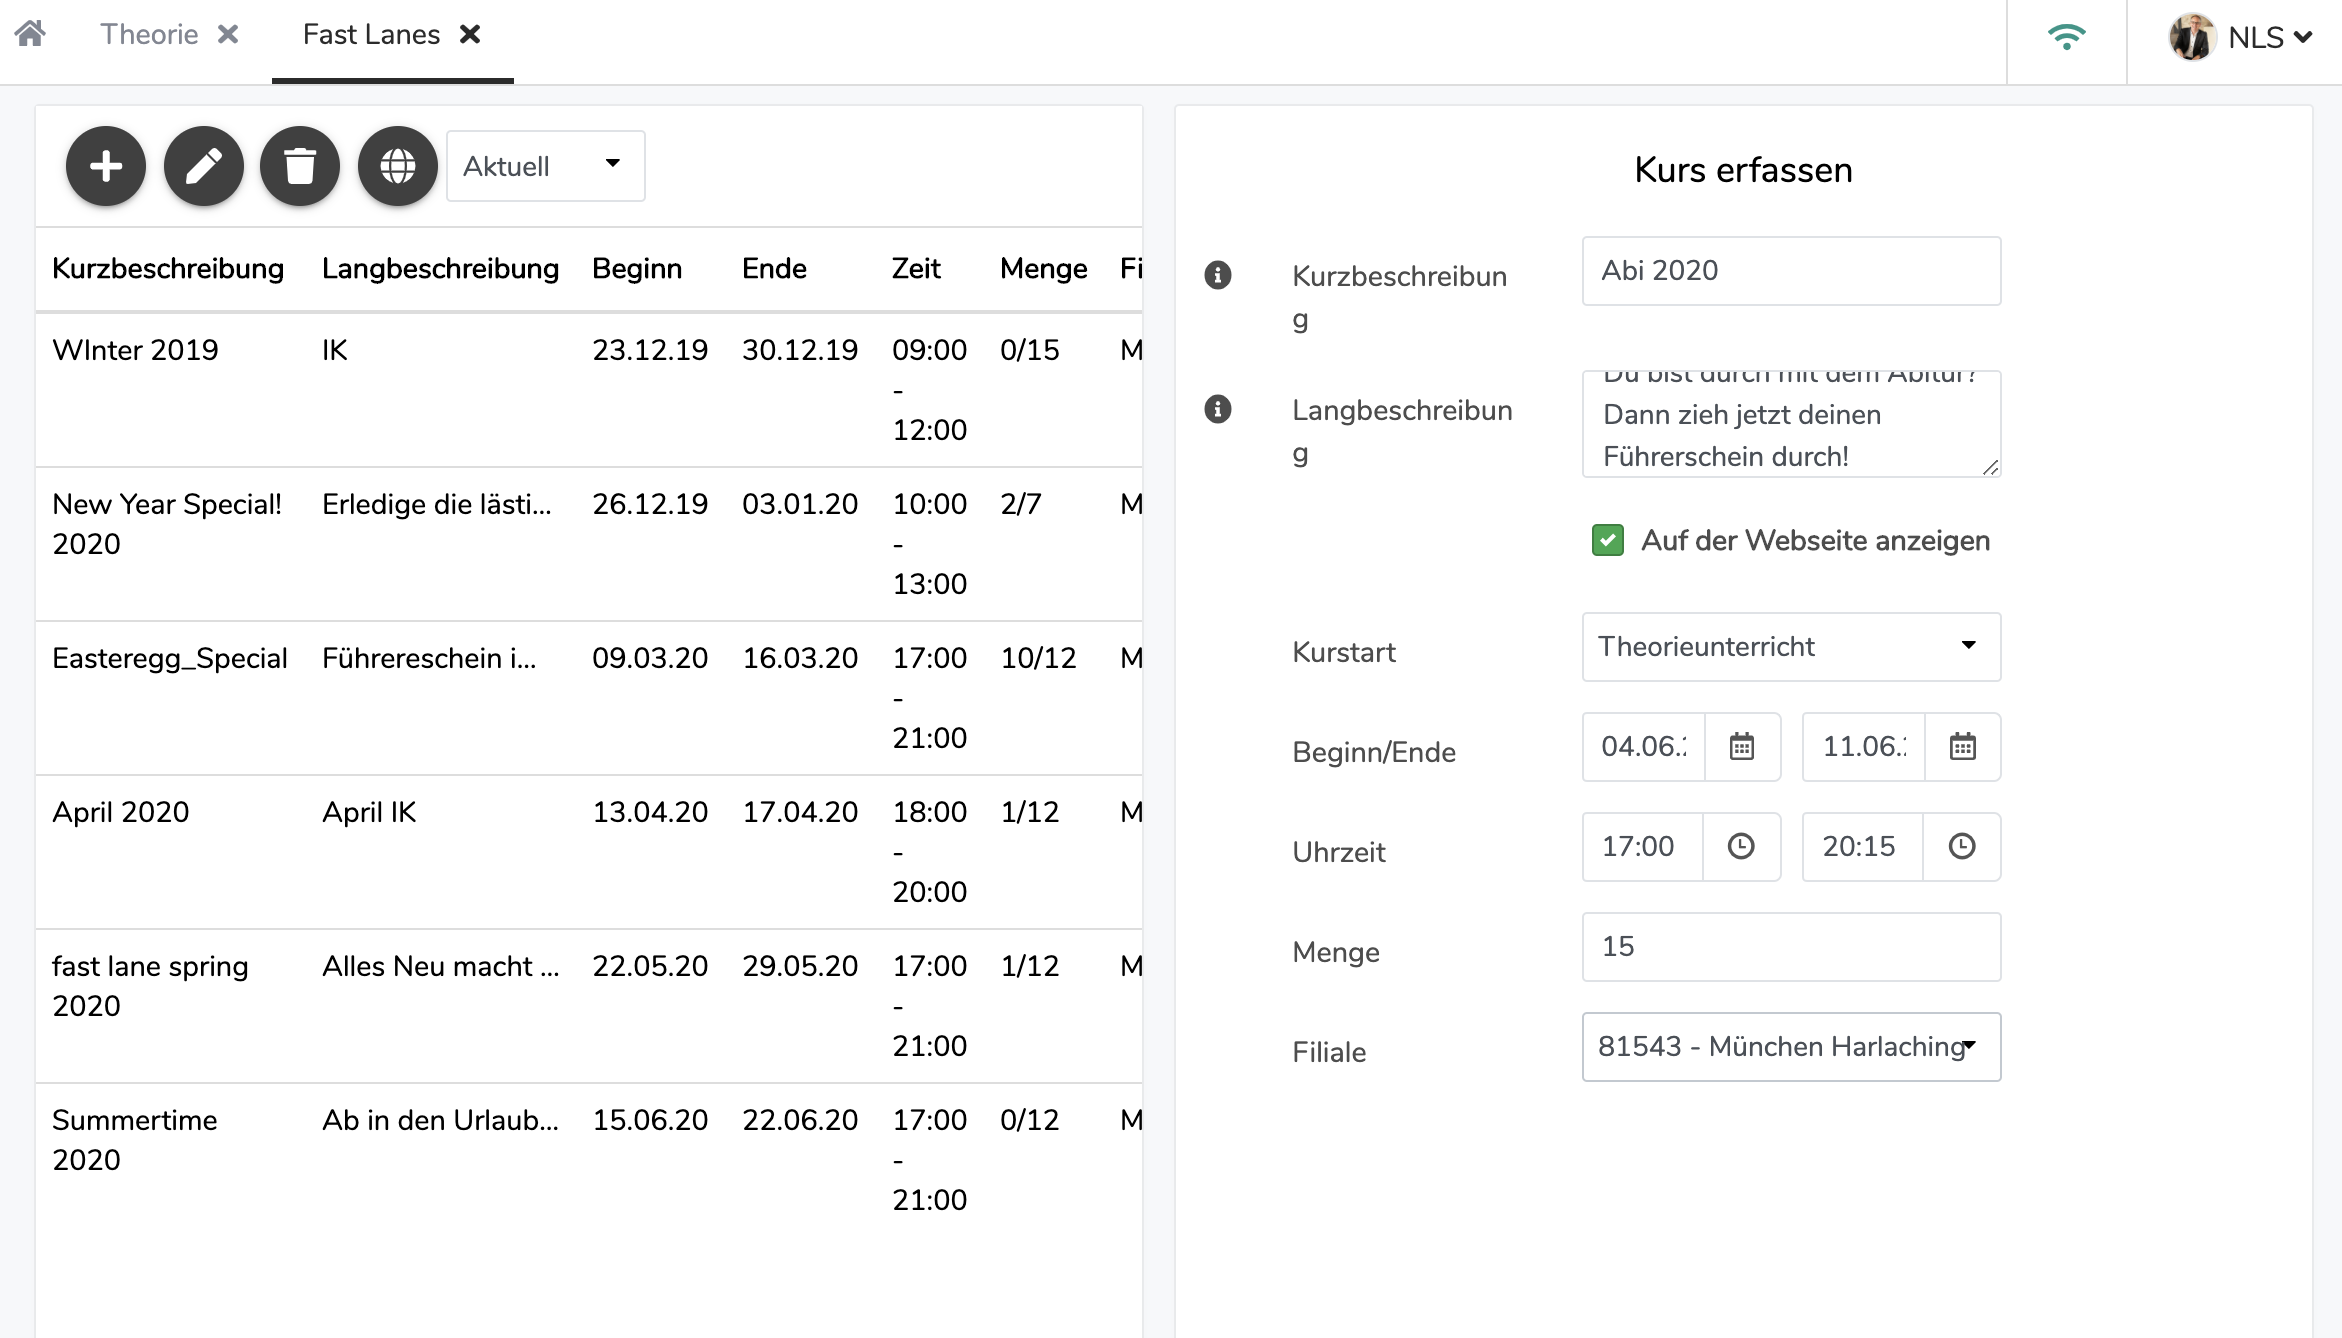Open clock picker for 17:00 start time
The width and height of the screenshot is (2342, 1338).
[x=1741, y=847]
